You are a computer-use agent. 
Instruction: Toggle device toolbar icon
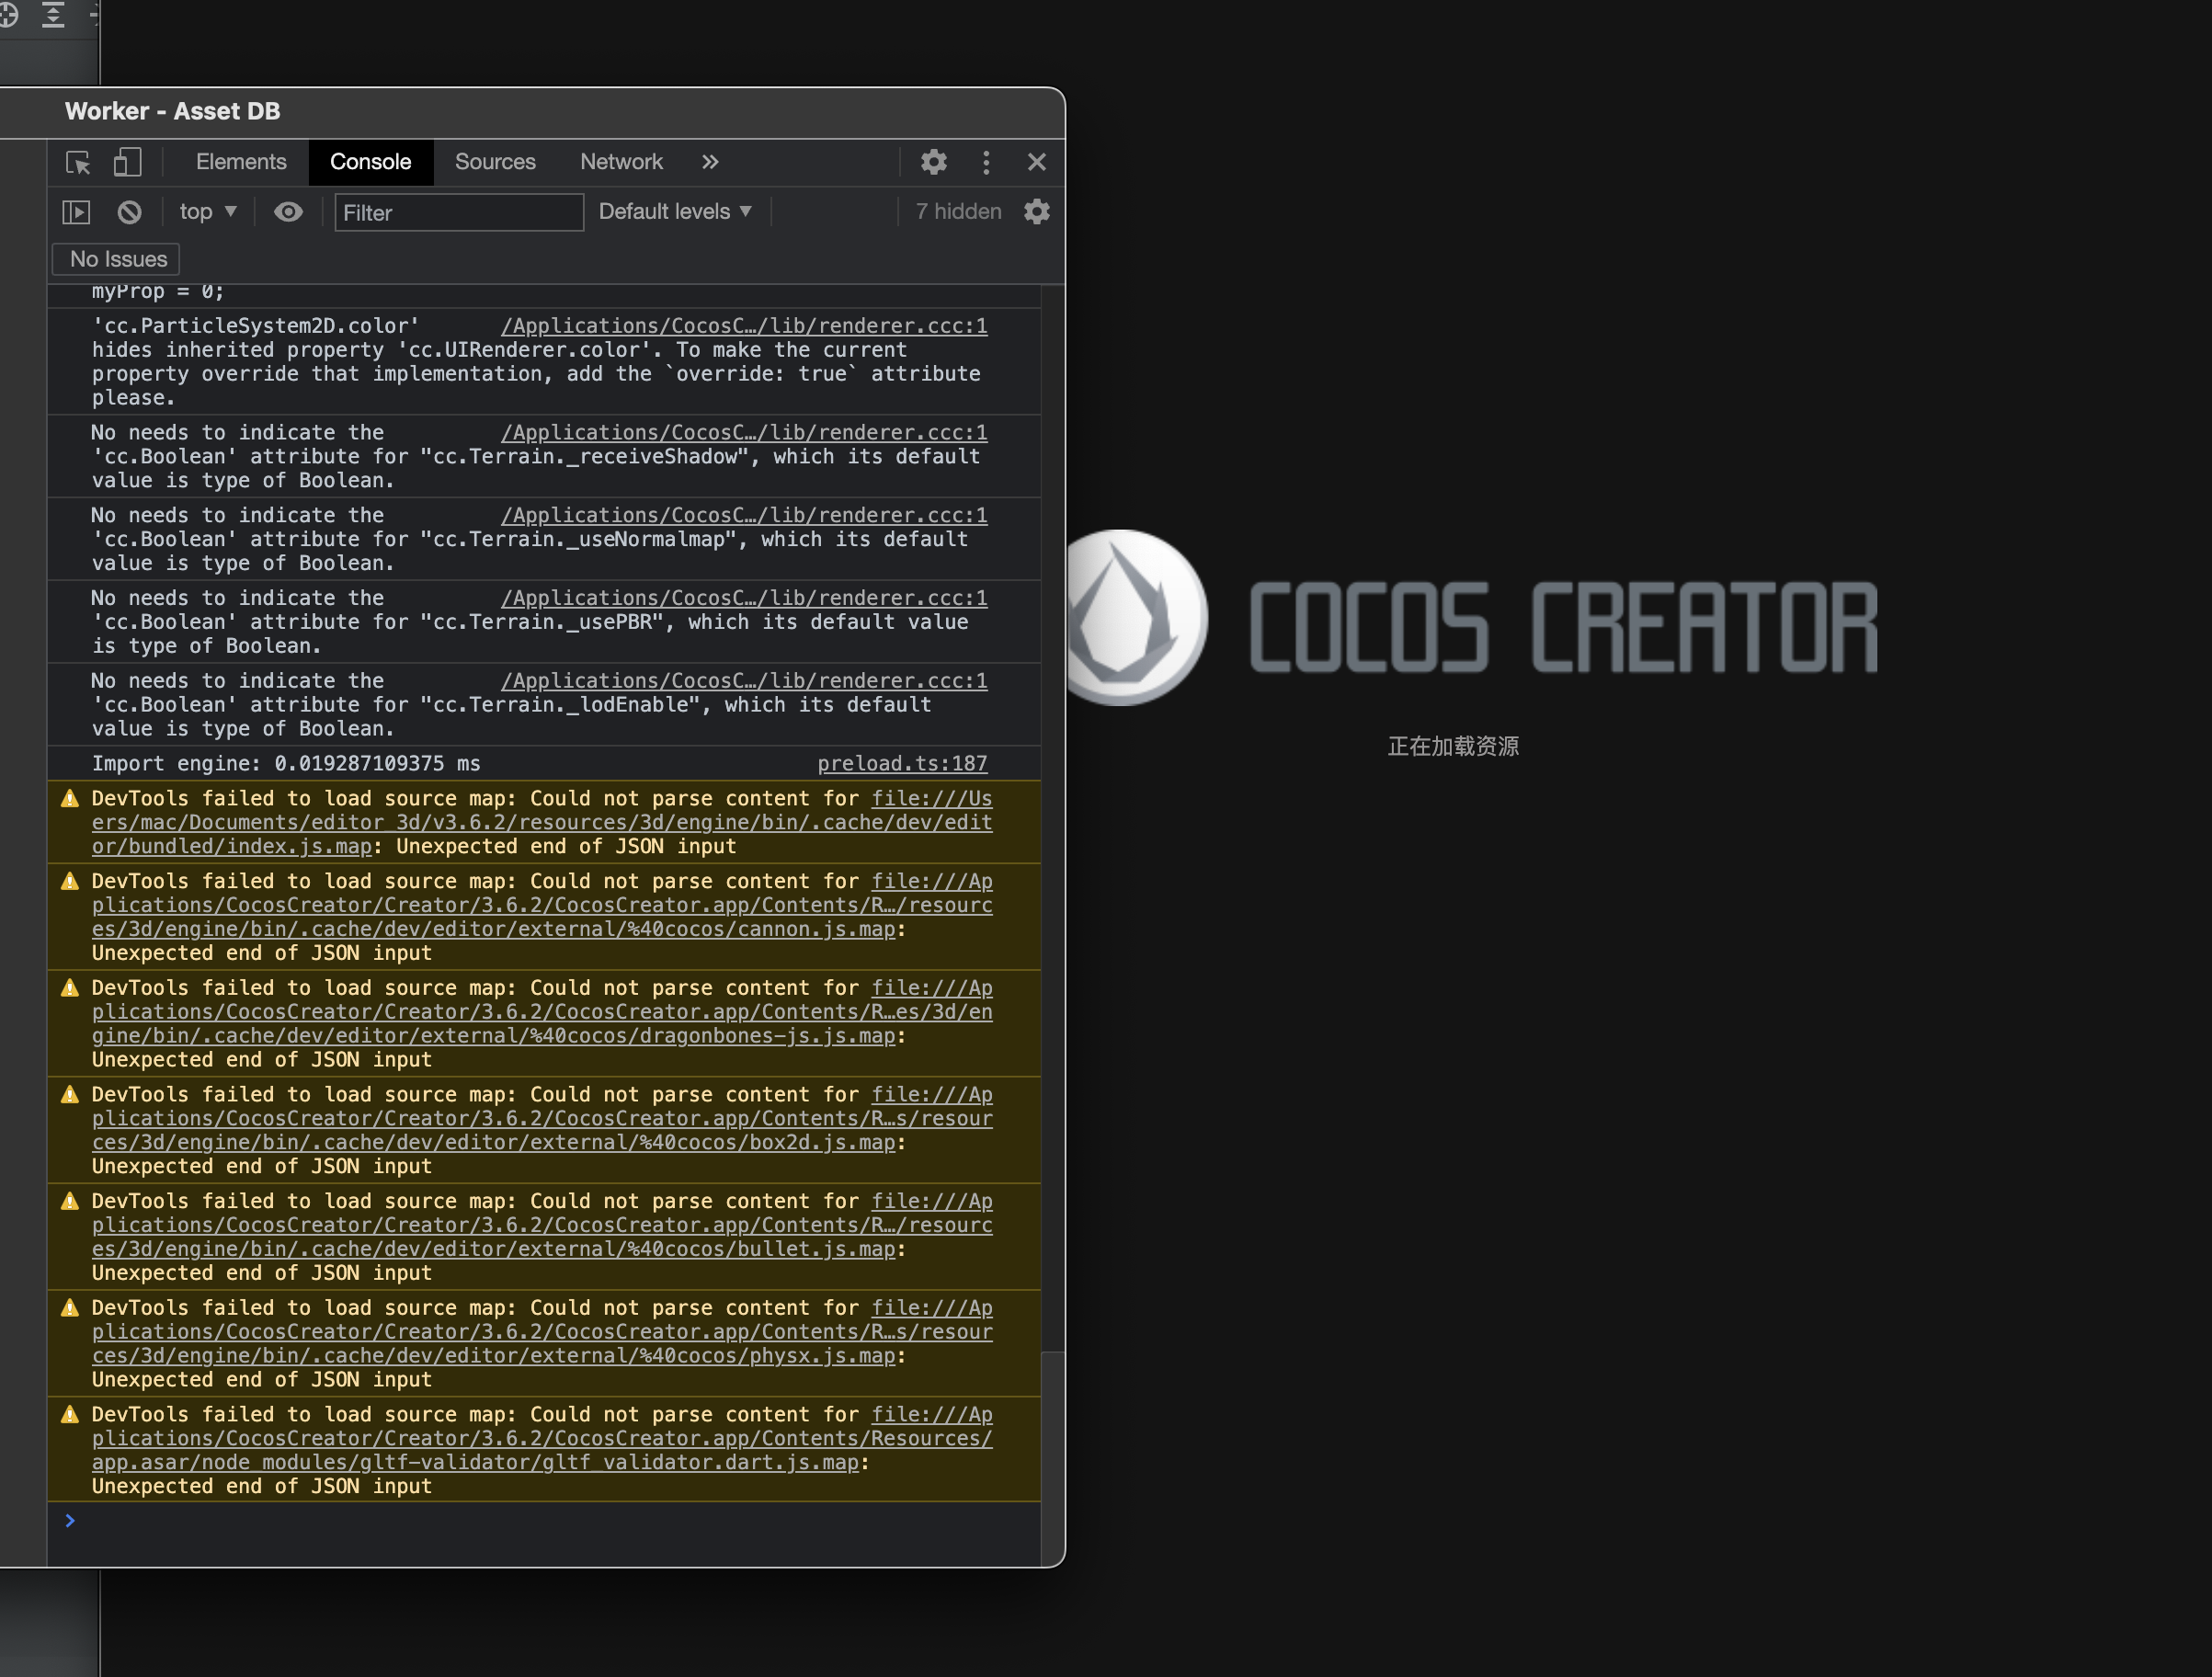[127, 162]
